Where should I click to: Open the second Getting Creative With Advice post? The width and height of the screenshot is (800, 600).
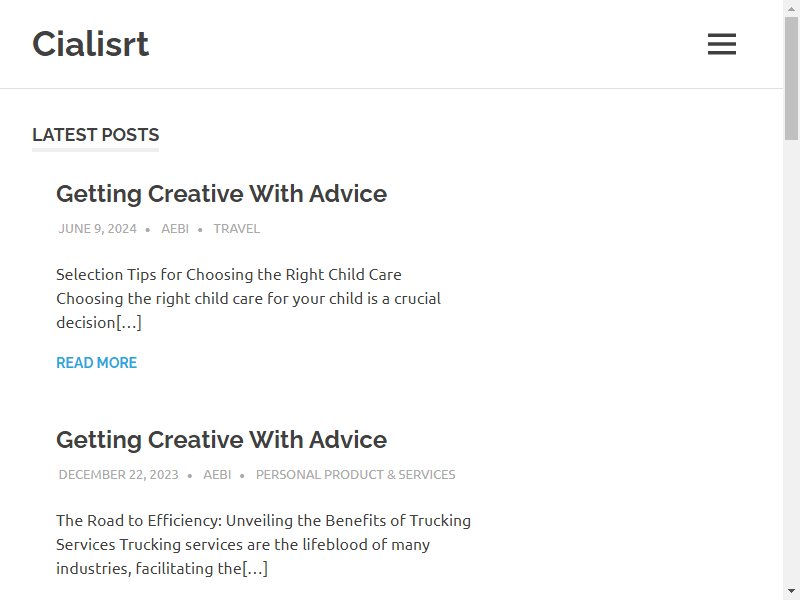pos(221,440)
